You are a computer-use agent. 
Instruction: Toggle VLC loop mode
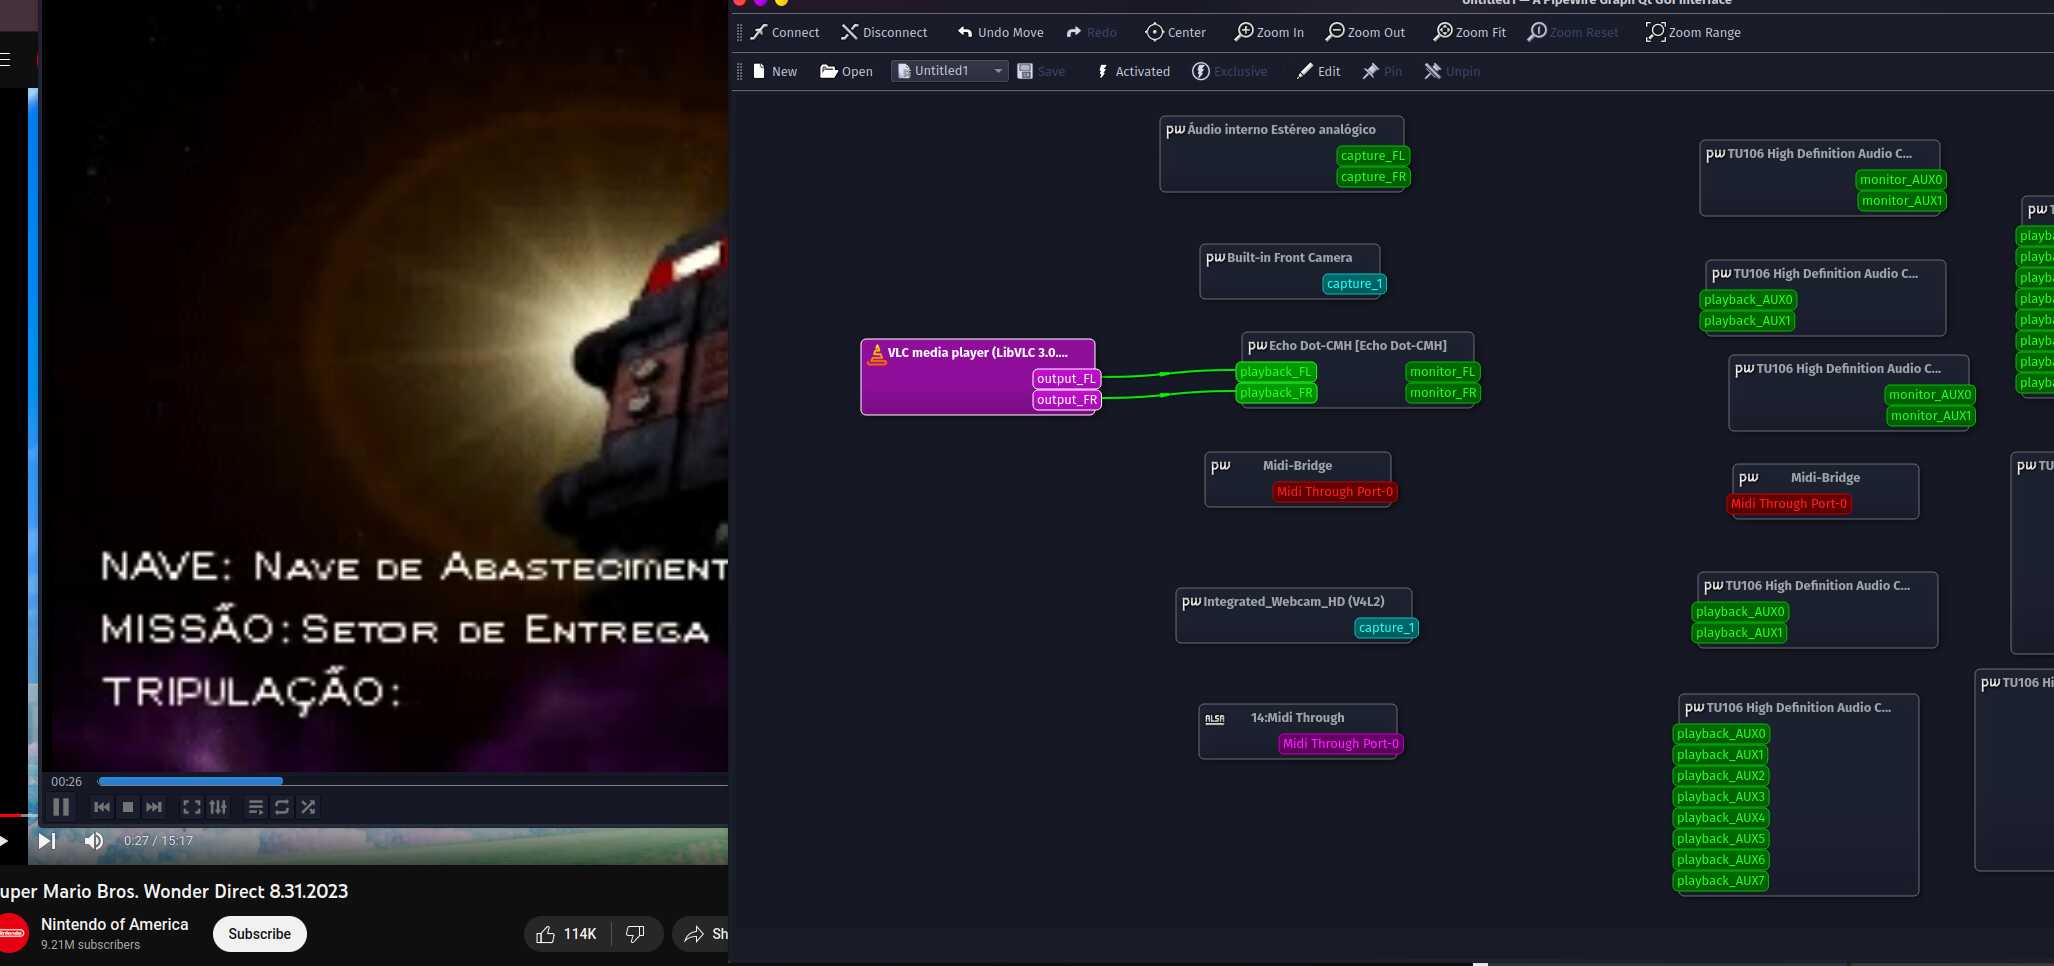tap(282, 807)
